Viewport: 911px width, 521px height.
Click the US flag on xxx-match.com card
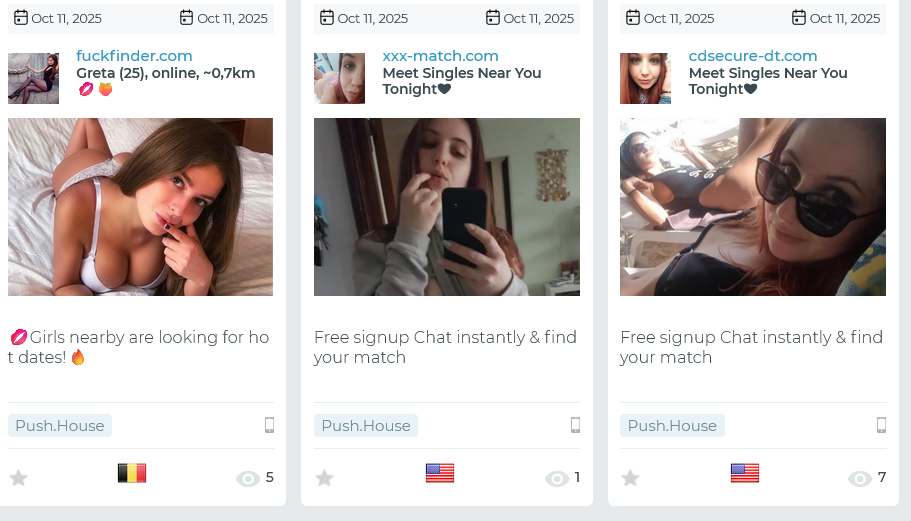[x=440, y=473]
